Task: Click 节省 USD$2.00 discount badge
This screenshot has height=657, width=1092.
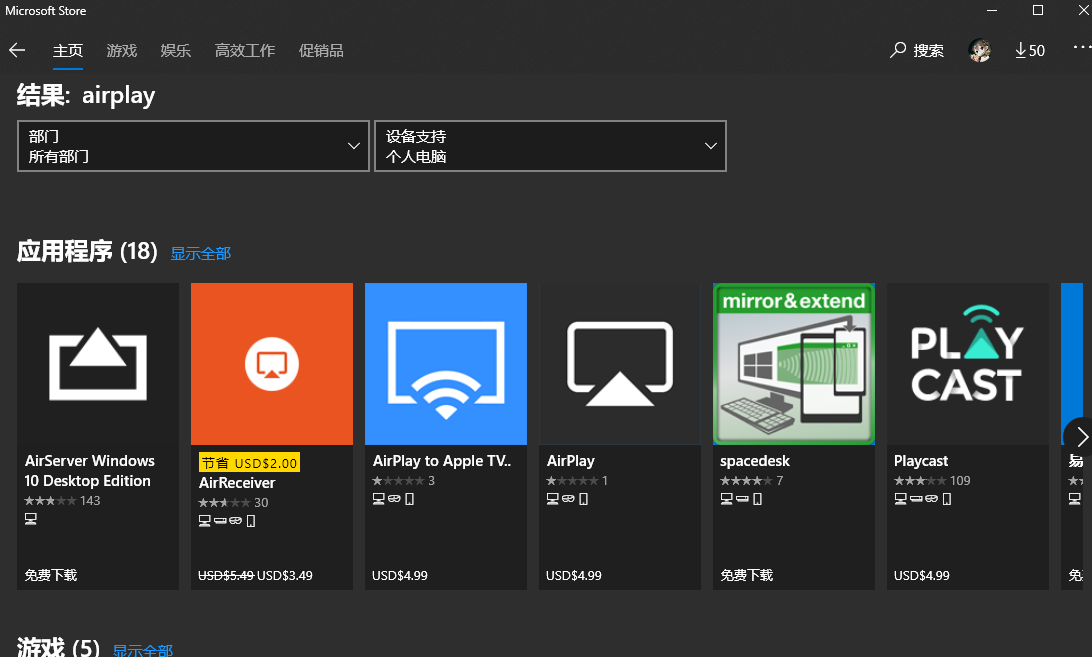Action: [x=249, y=463]
